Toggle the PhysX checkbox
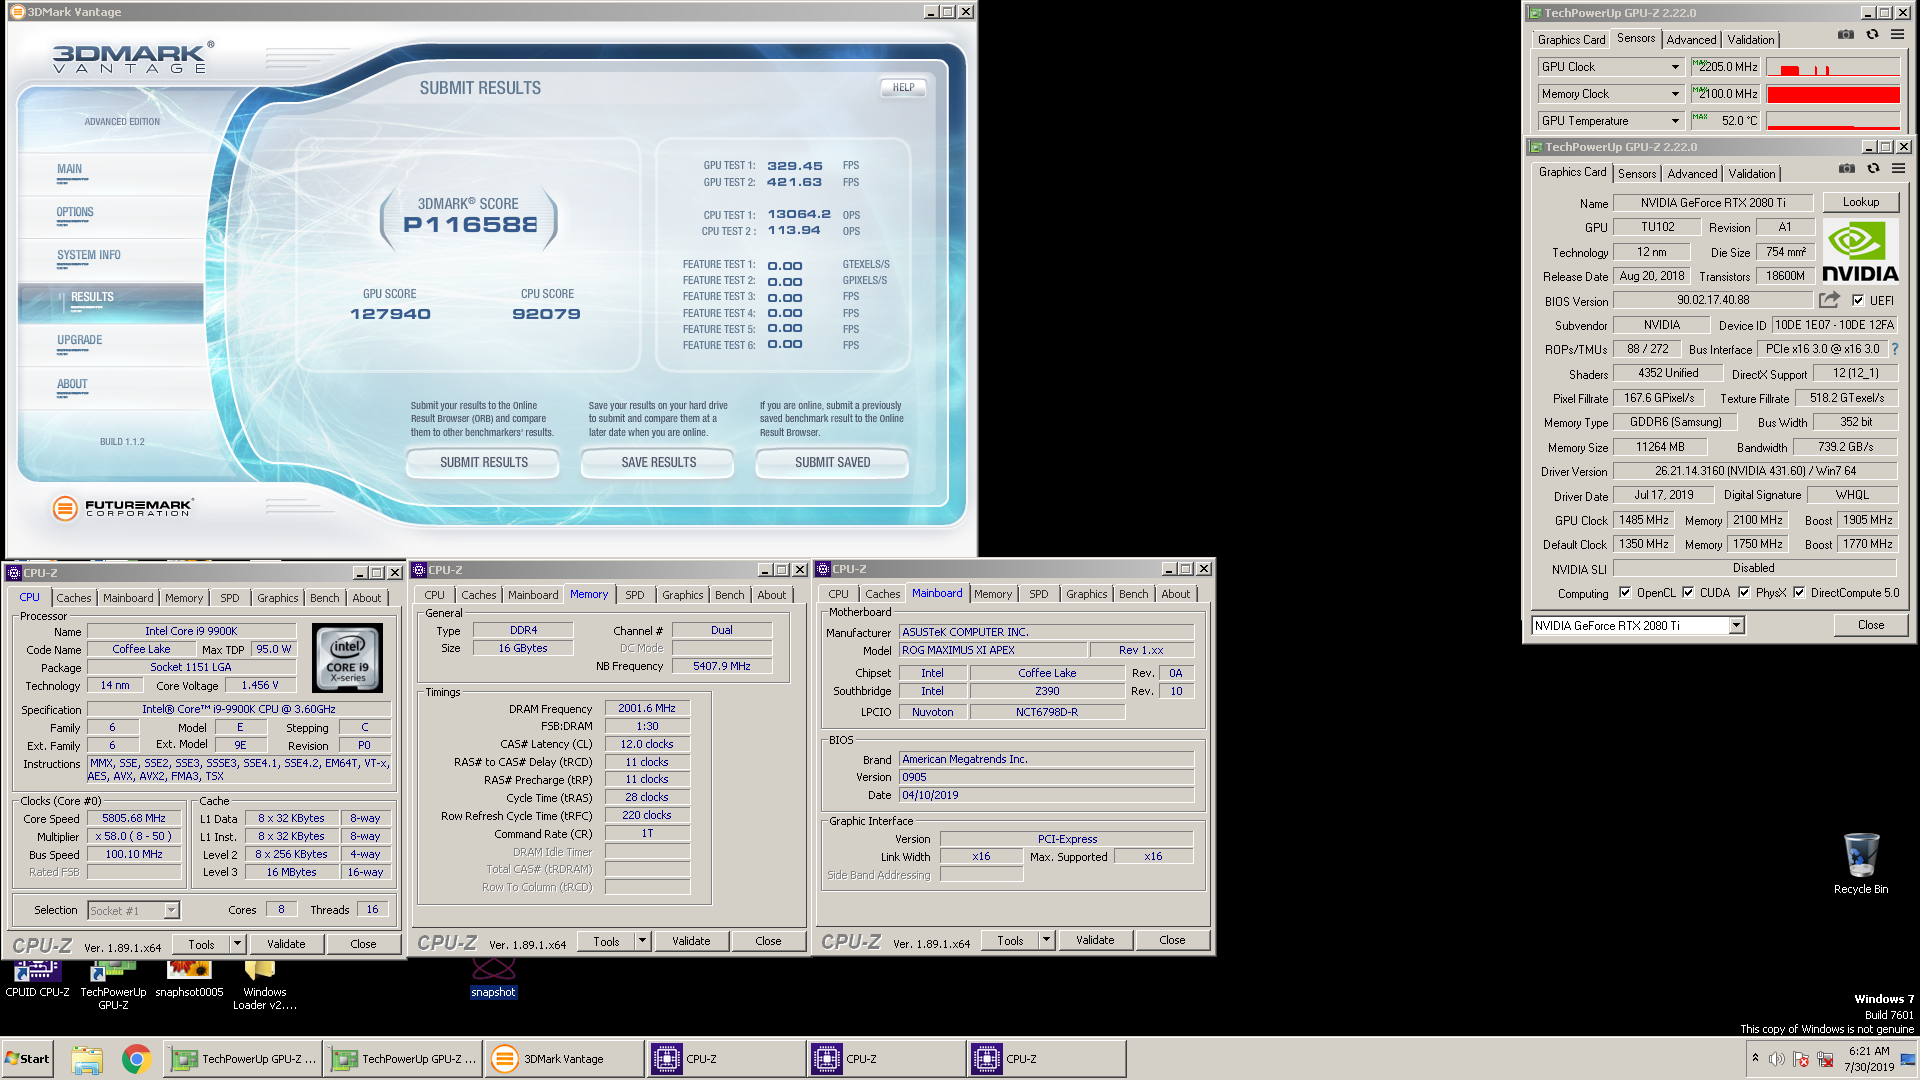1920x1080 pixels. coord(1744,592)
